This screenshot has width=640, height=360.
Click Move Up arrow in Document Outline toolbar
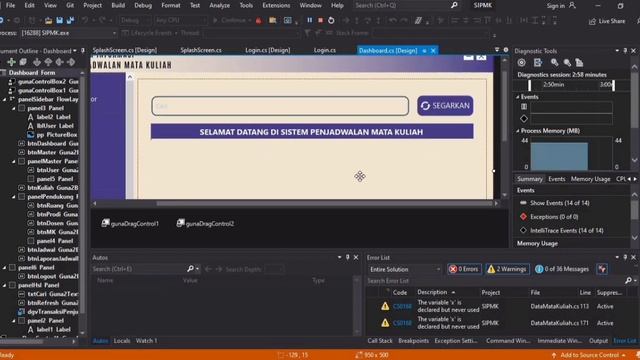pyautogui.click(x=48, y=62)
